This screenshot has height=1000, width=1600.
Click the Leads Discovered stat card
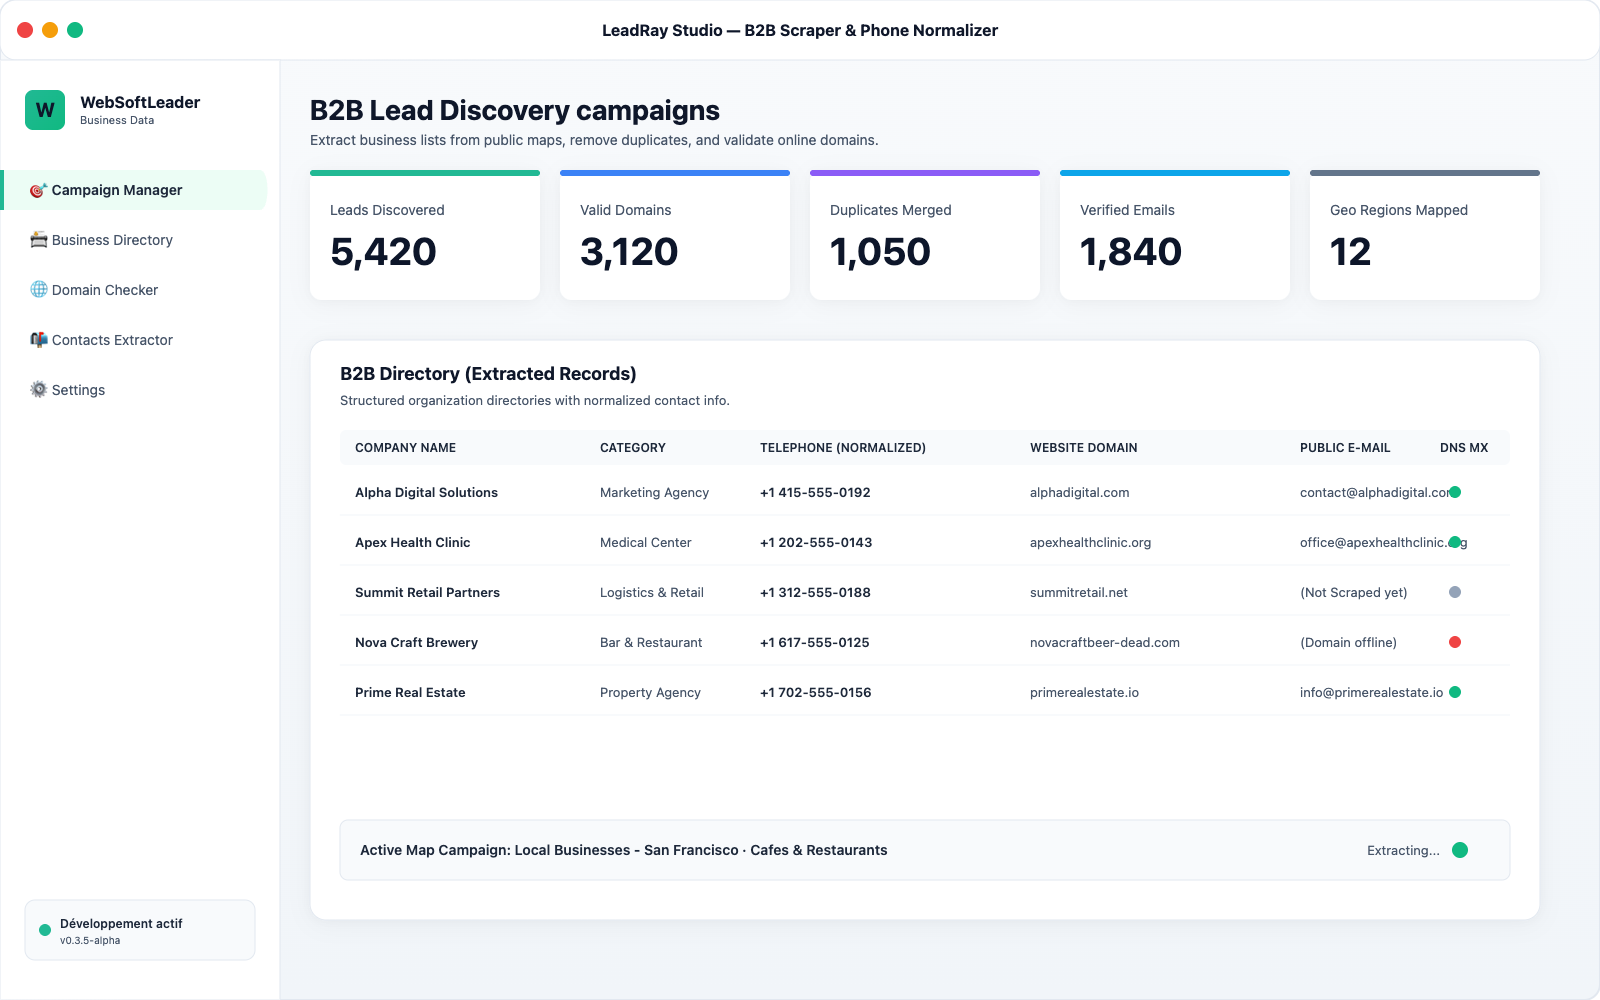tap(425, 235)
